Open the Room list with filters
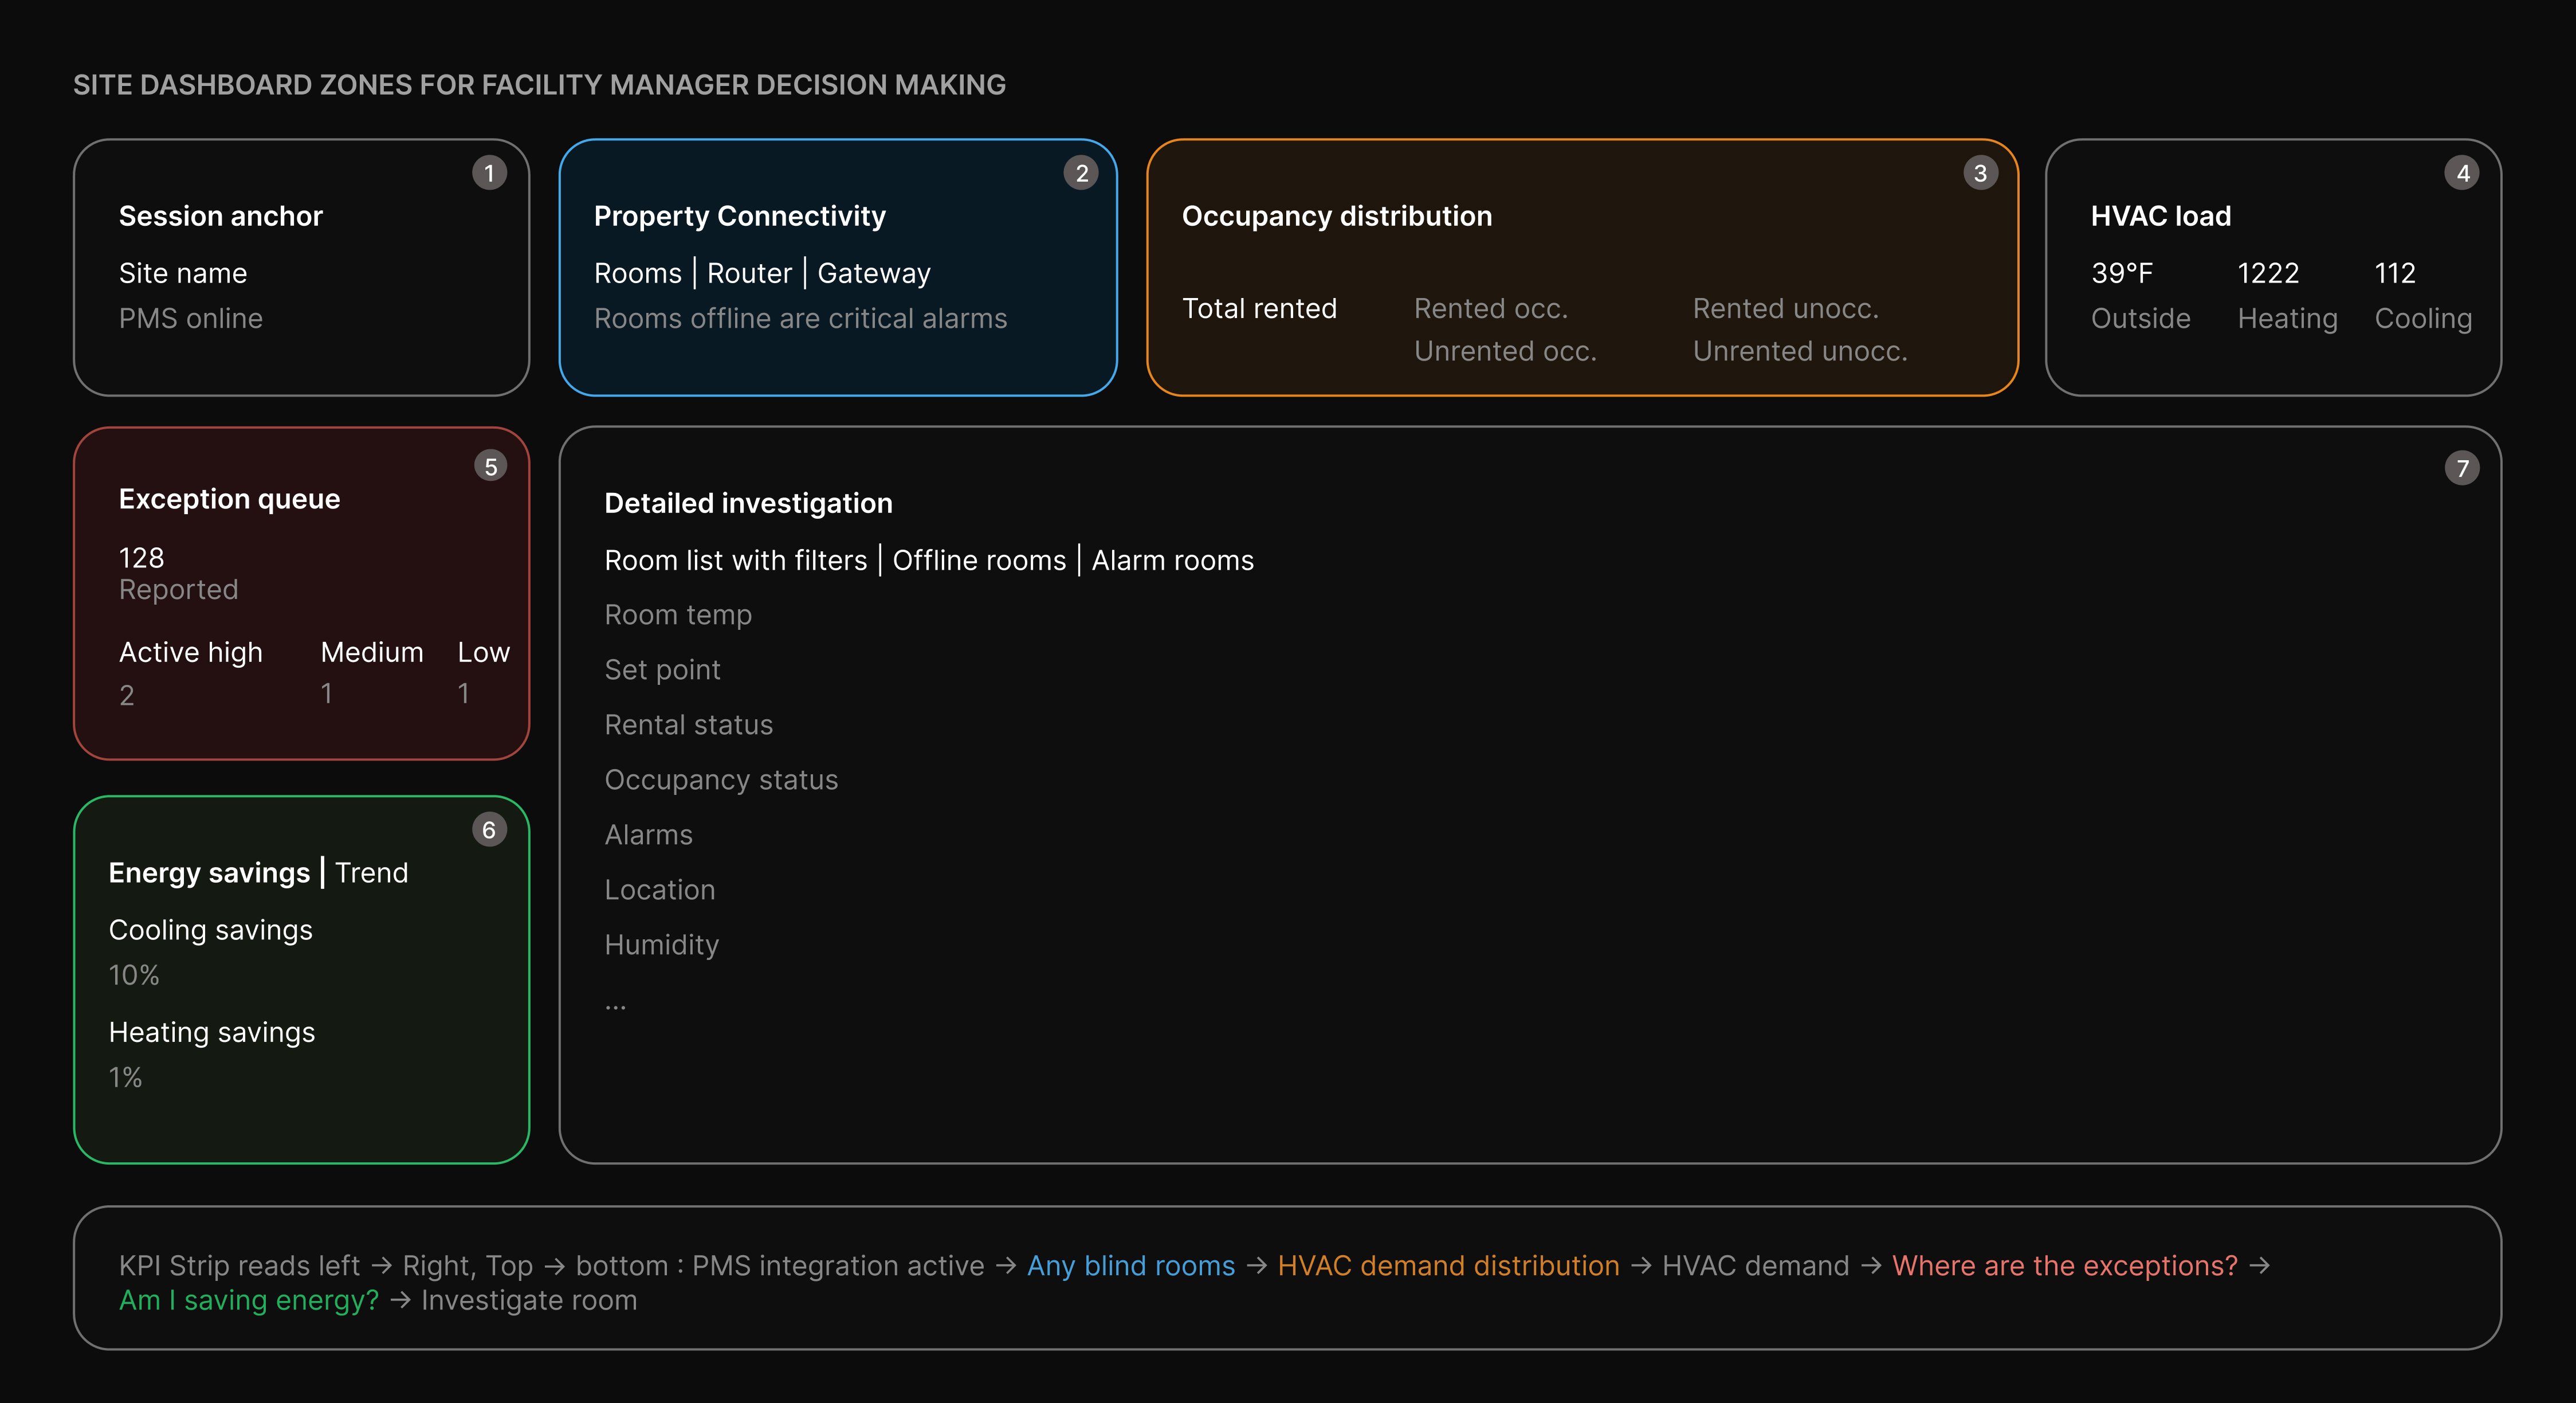Viewport: 2576px width, 1403px height. (x=736, y=560)
